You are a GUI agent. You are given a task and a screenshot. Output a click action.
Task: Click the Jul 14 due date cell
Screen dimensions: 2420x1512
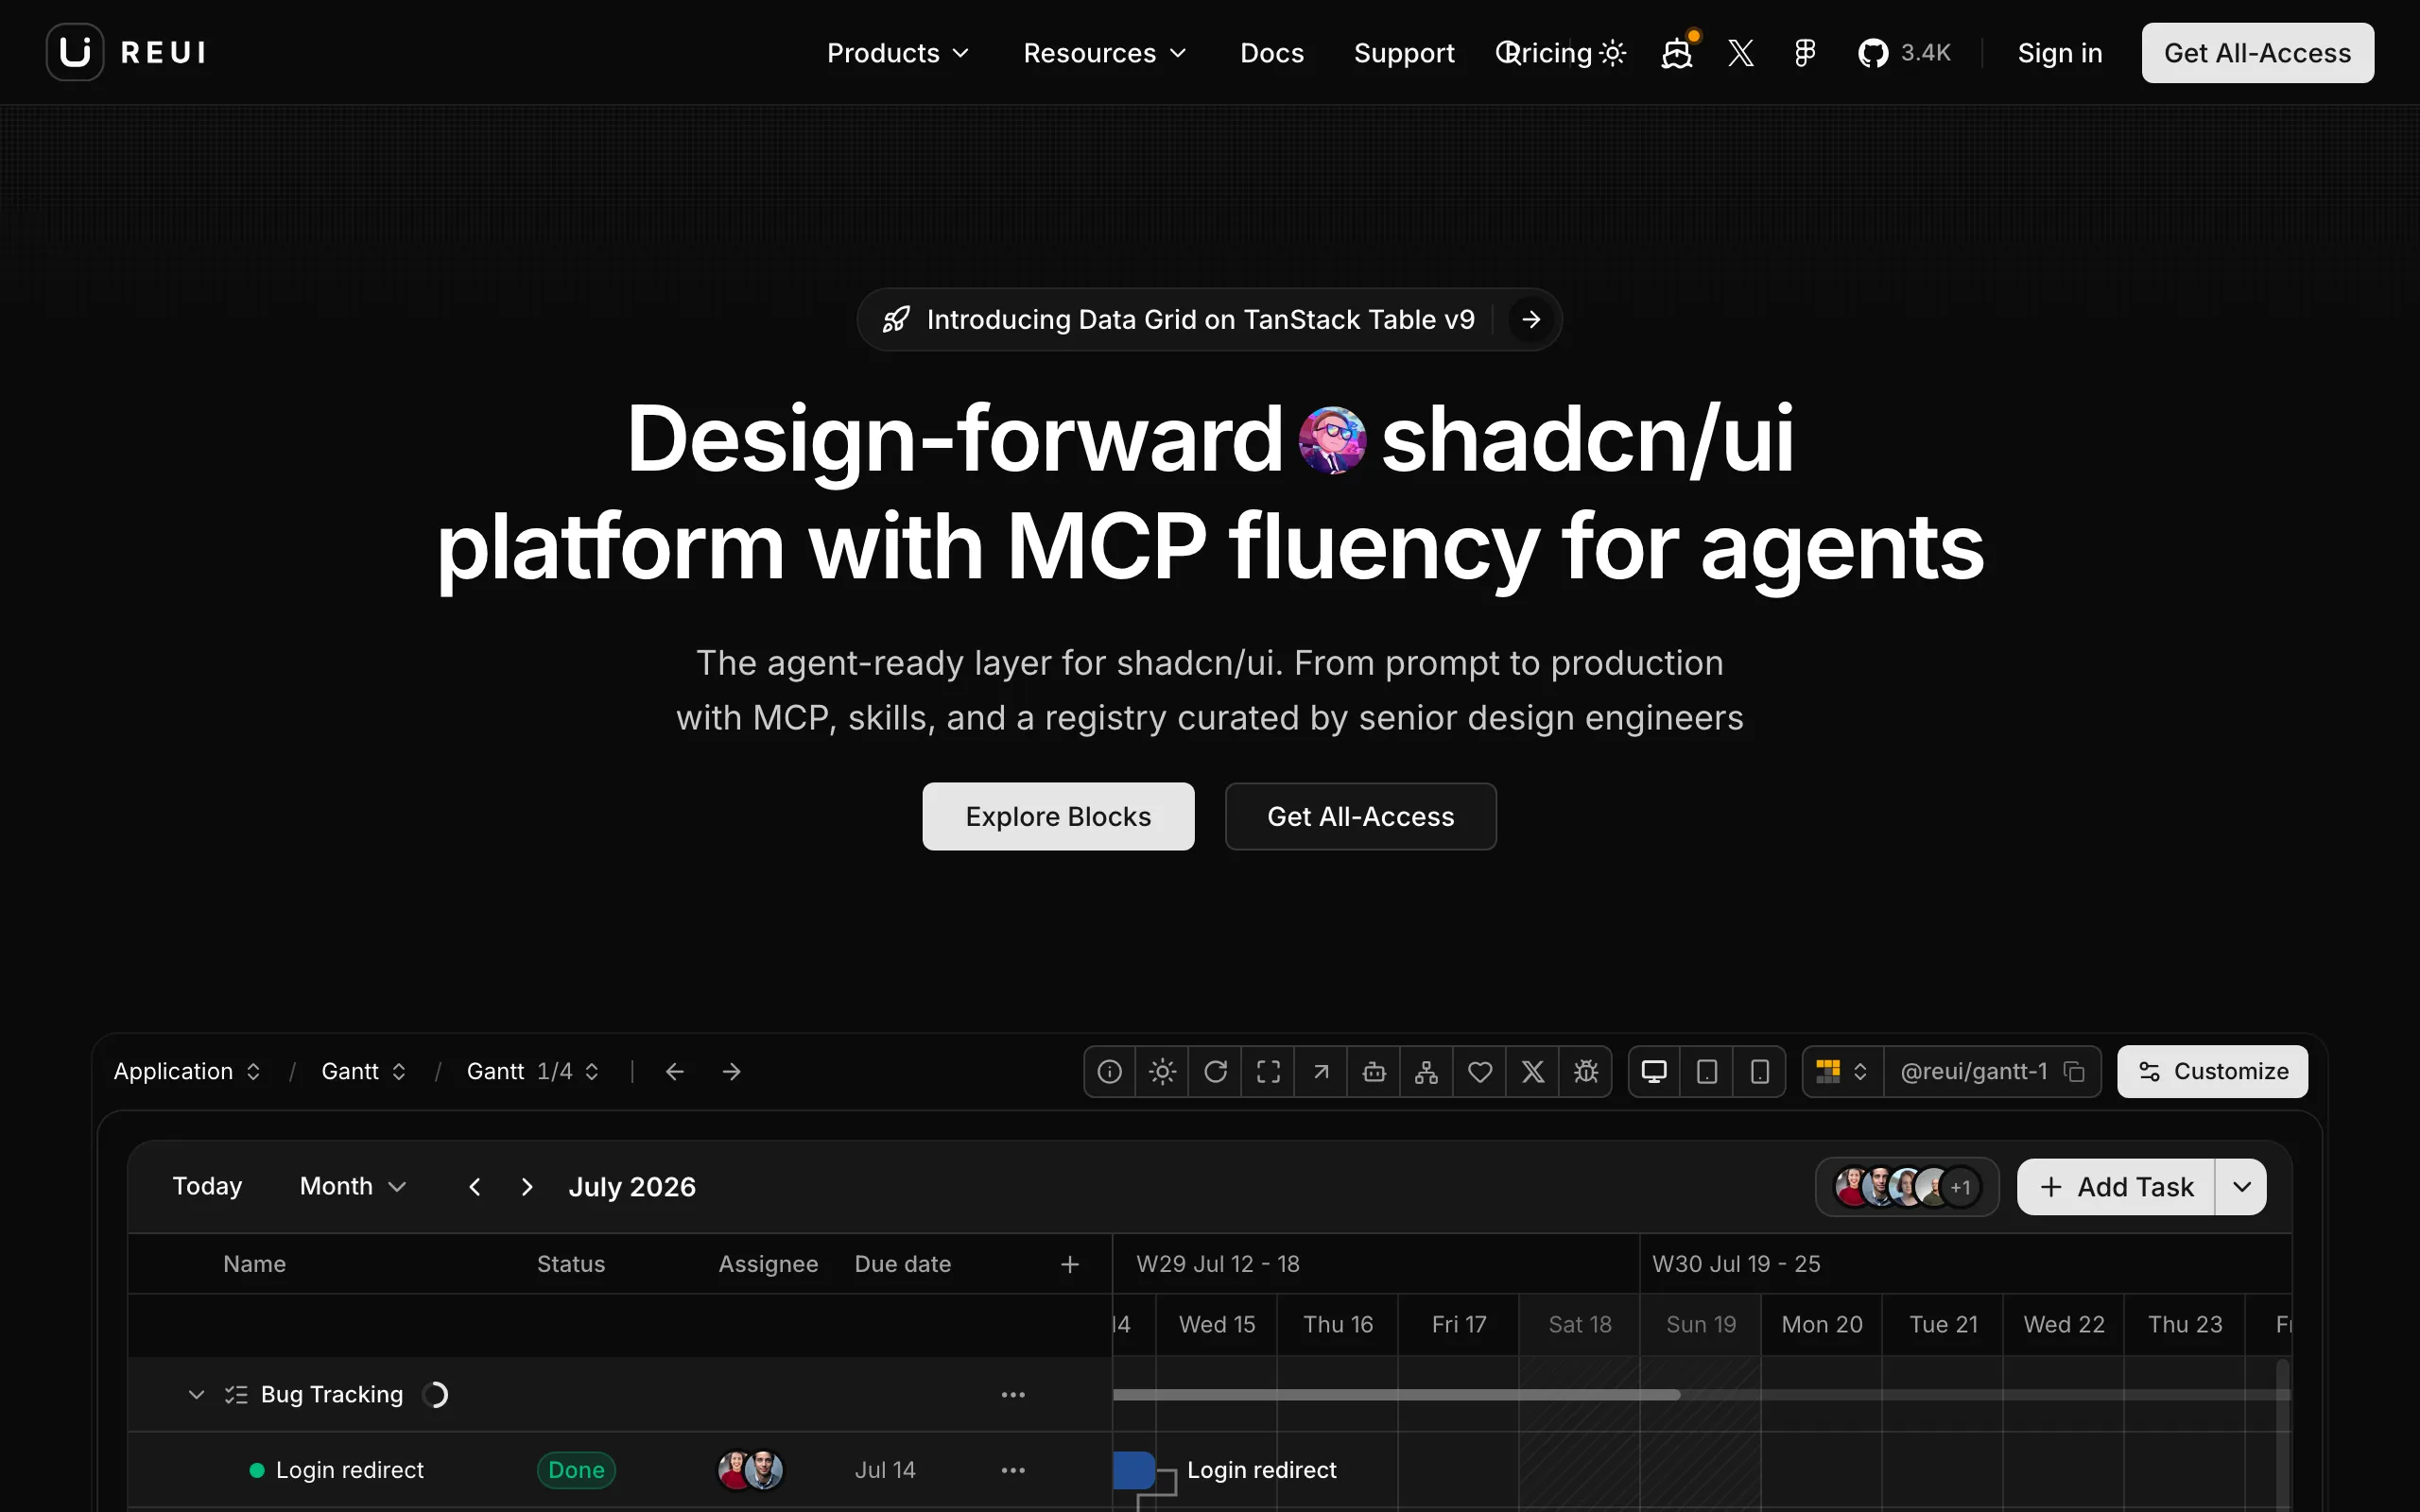pos(885,1470)
